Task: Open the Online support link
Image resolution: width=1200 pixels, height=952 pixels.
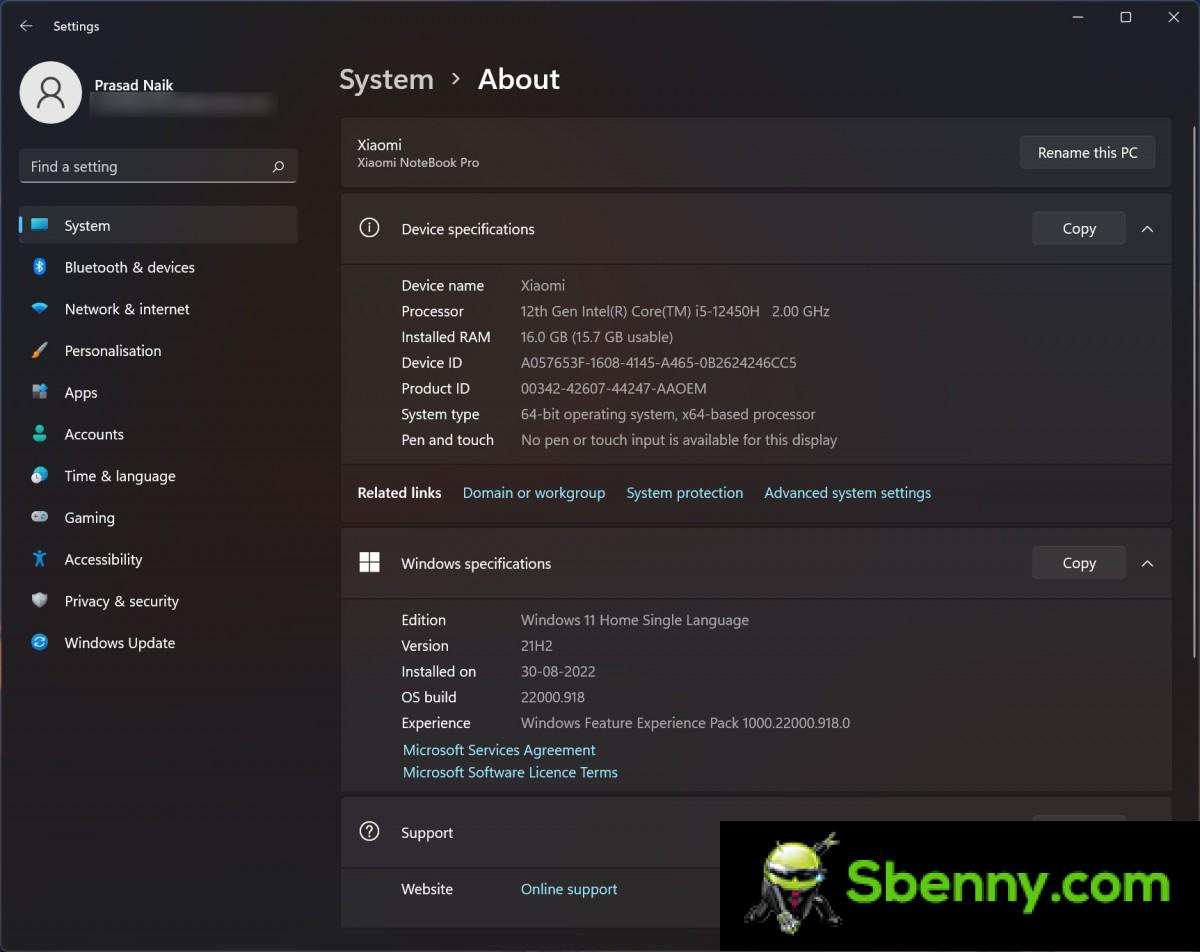Action: [569, 889]
